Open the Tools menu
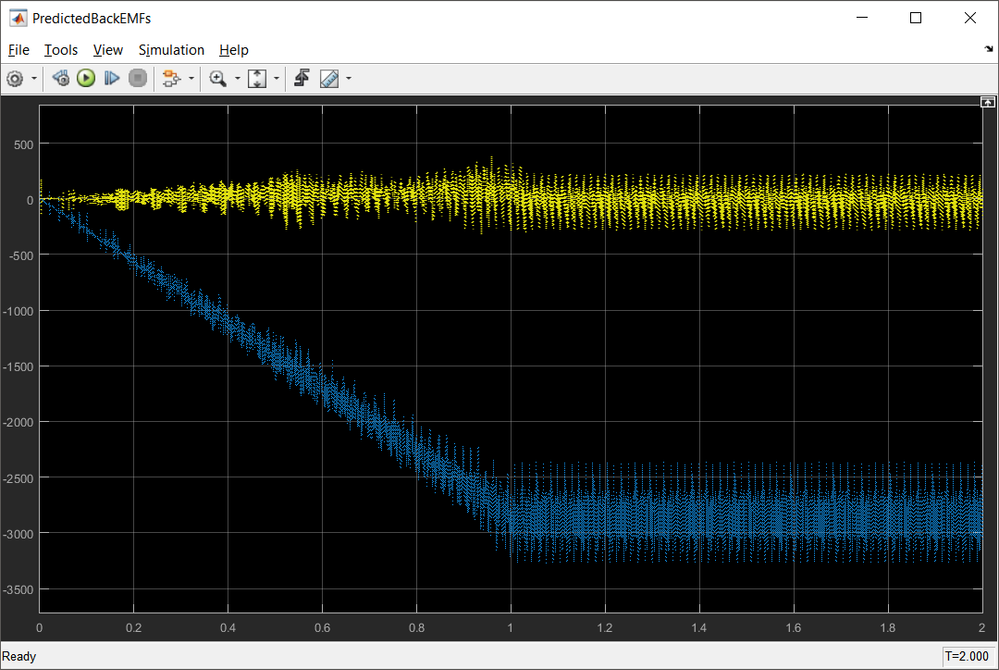999x670 pixels. [61, 50]
